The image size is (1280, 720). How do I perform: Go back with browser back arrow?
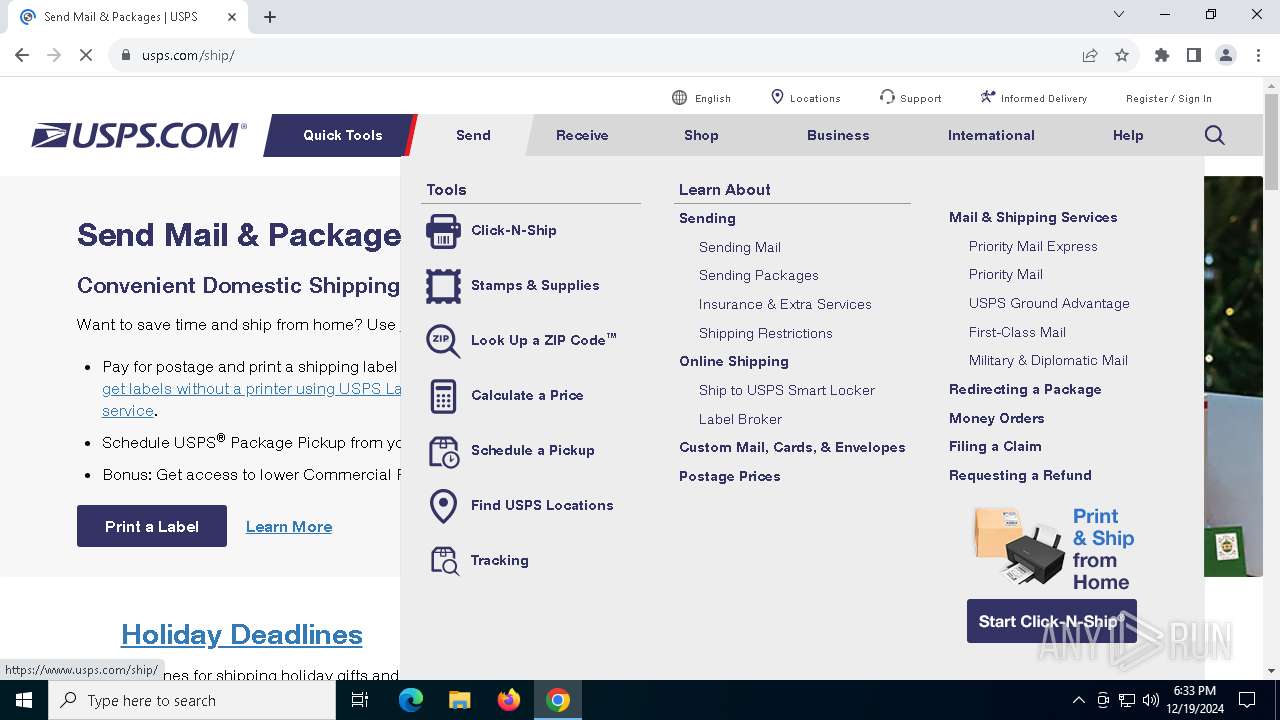click(x=22, y=55)
